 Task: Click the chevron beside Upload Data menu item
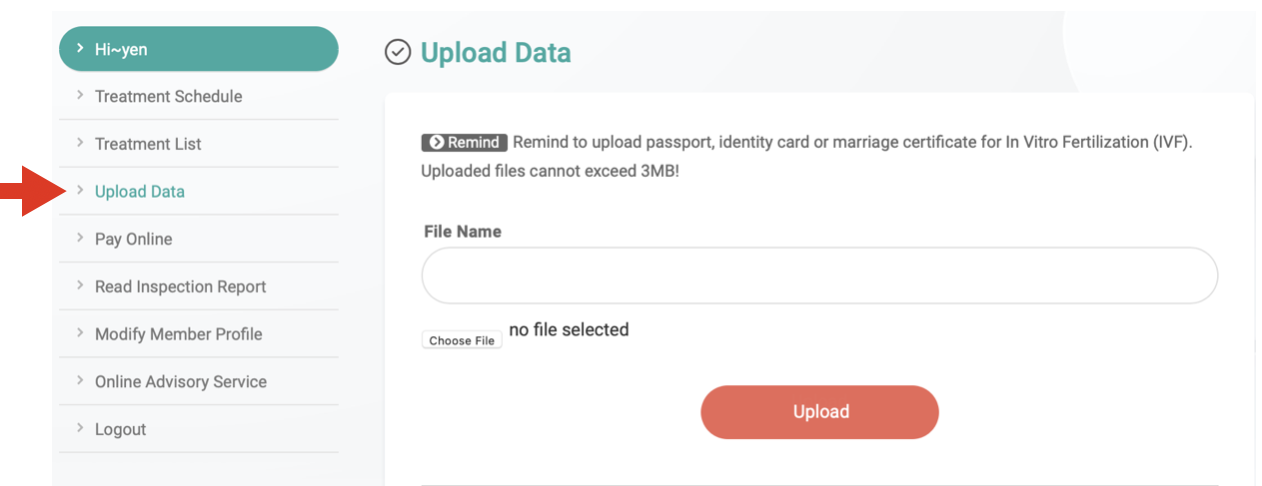click(x=80, y=191)
